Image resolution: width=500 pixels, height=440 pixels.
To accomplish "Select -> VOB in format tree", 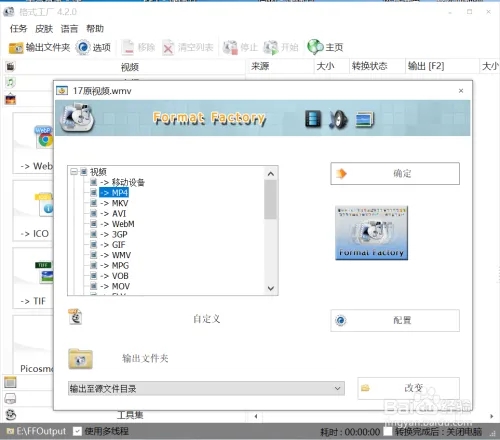I will point(114,276).
